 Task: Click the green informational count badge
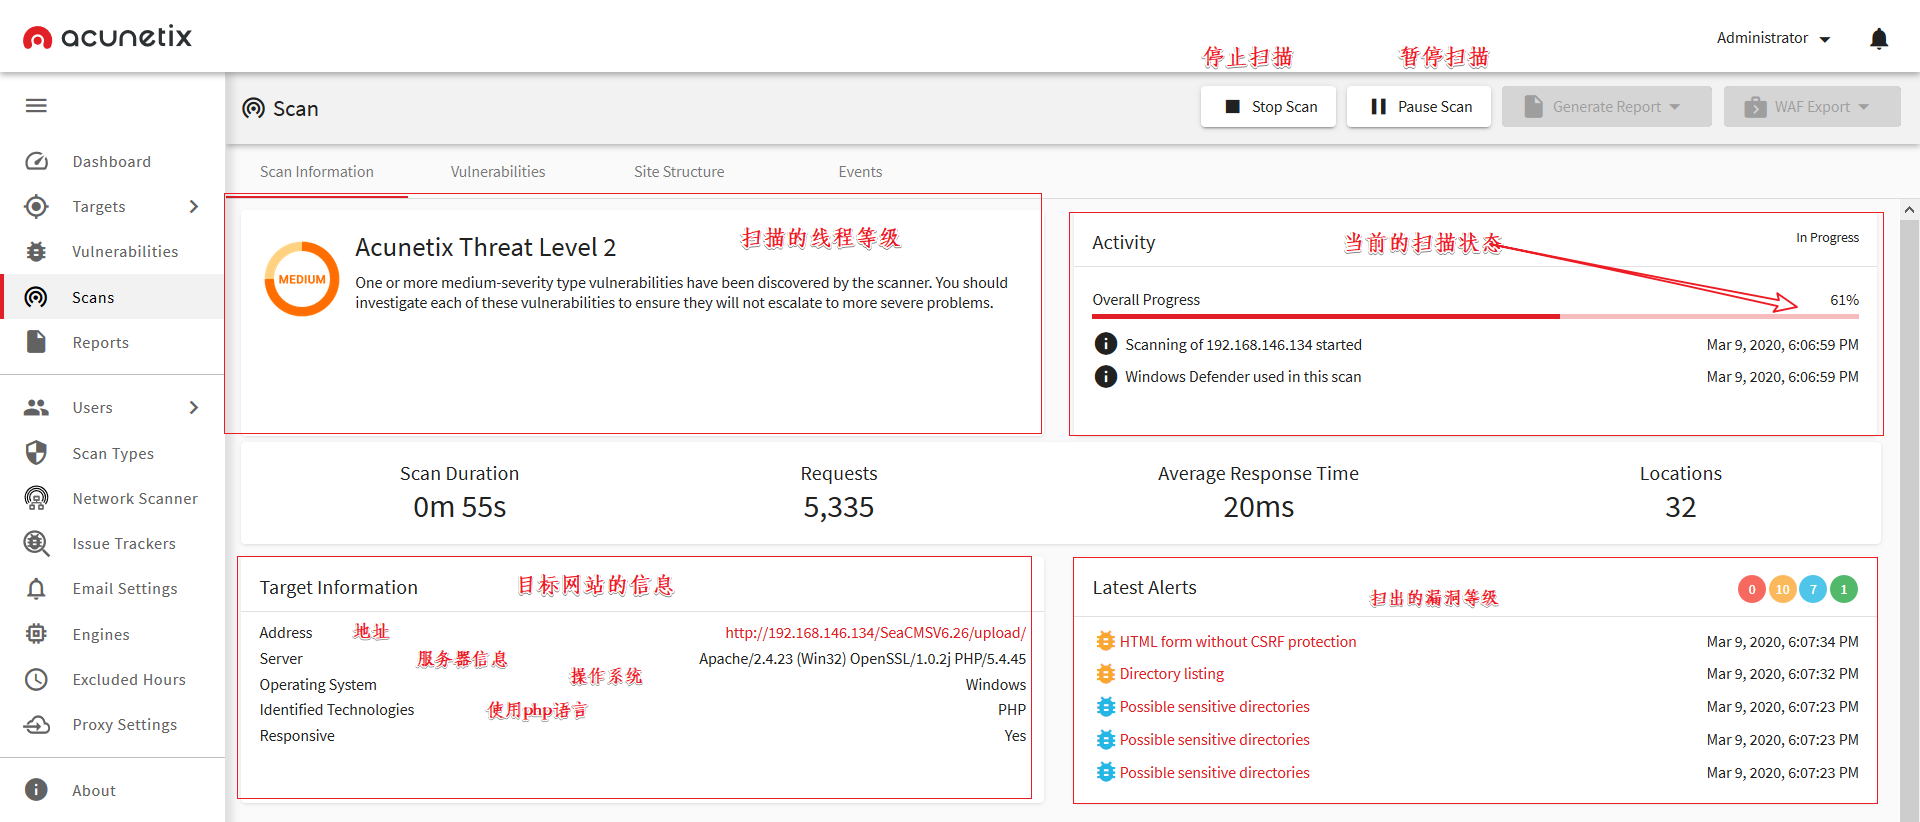point(1844,589)
